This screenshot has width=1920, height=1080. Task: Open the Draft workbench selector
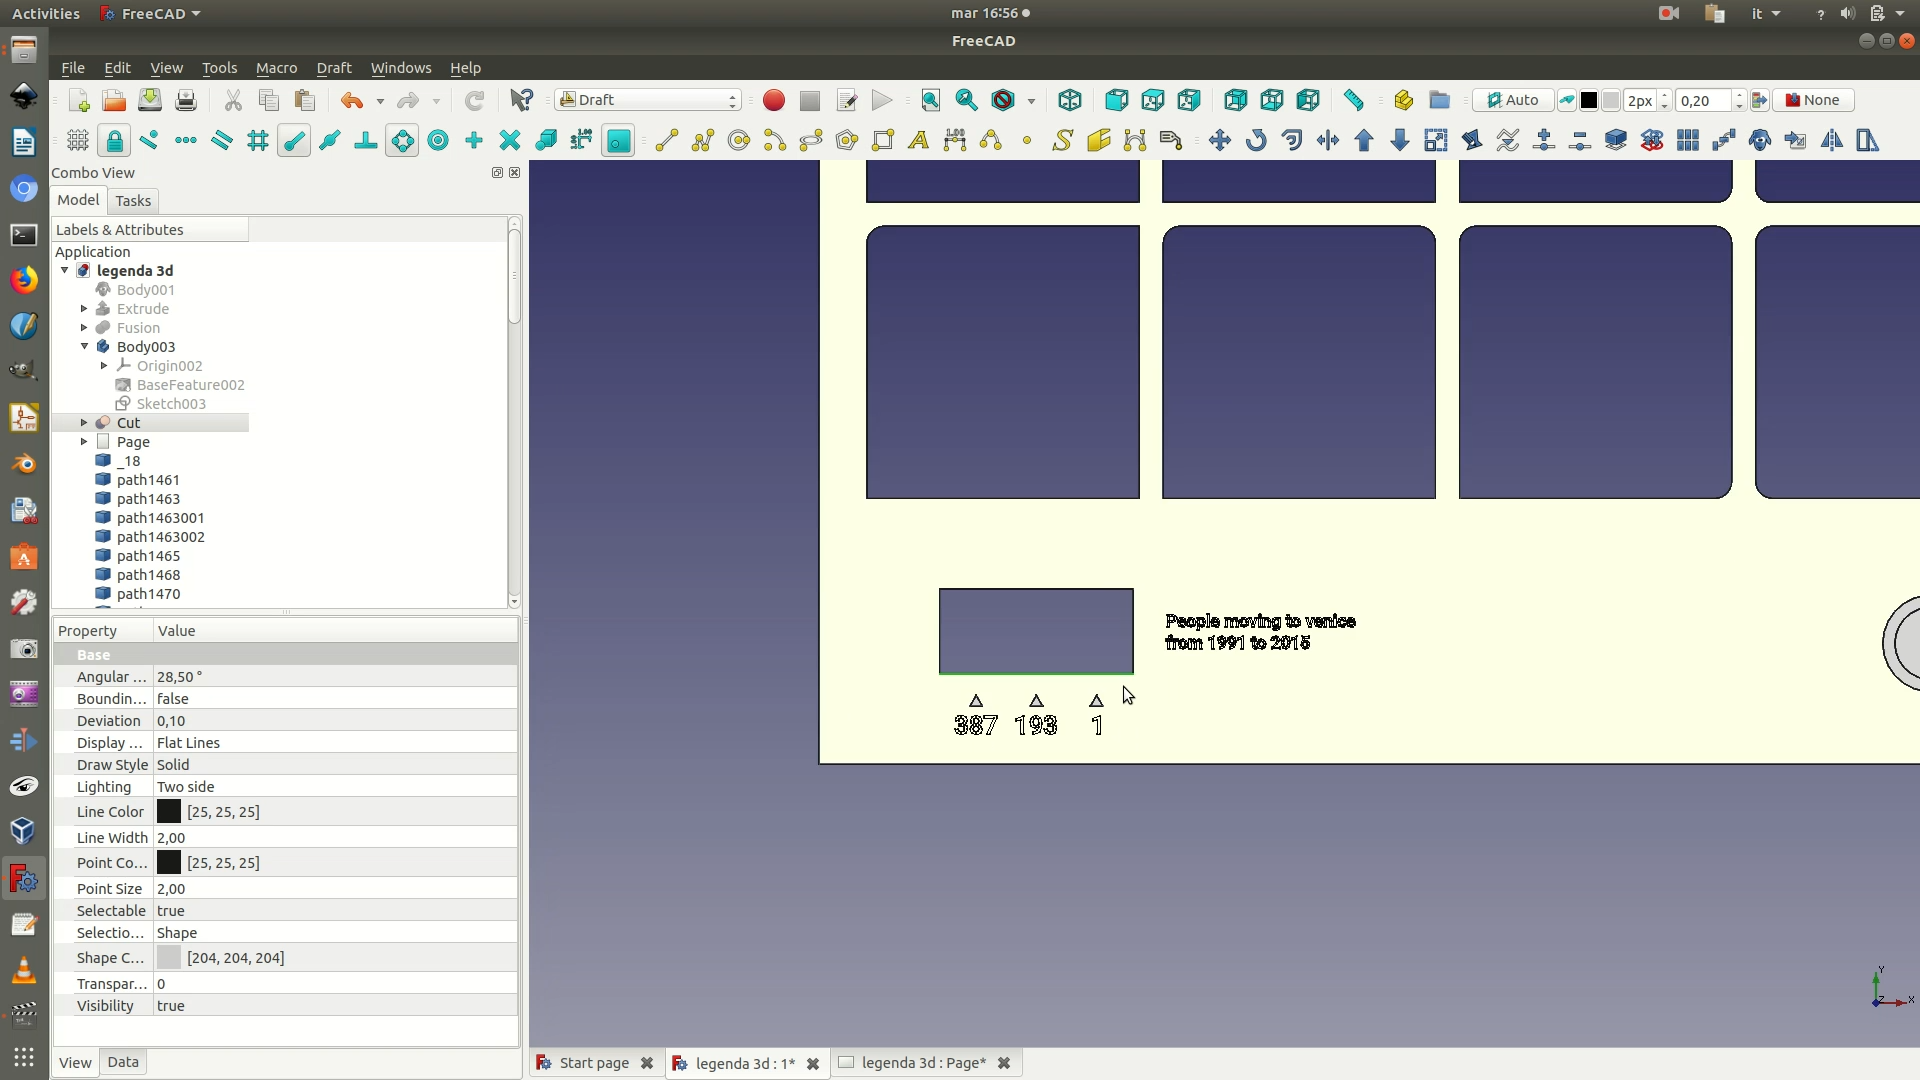[649, 100]
